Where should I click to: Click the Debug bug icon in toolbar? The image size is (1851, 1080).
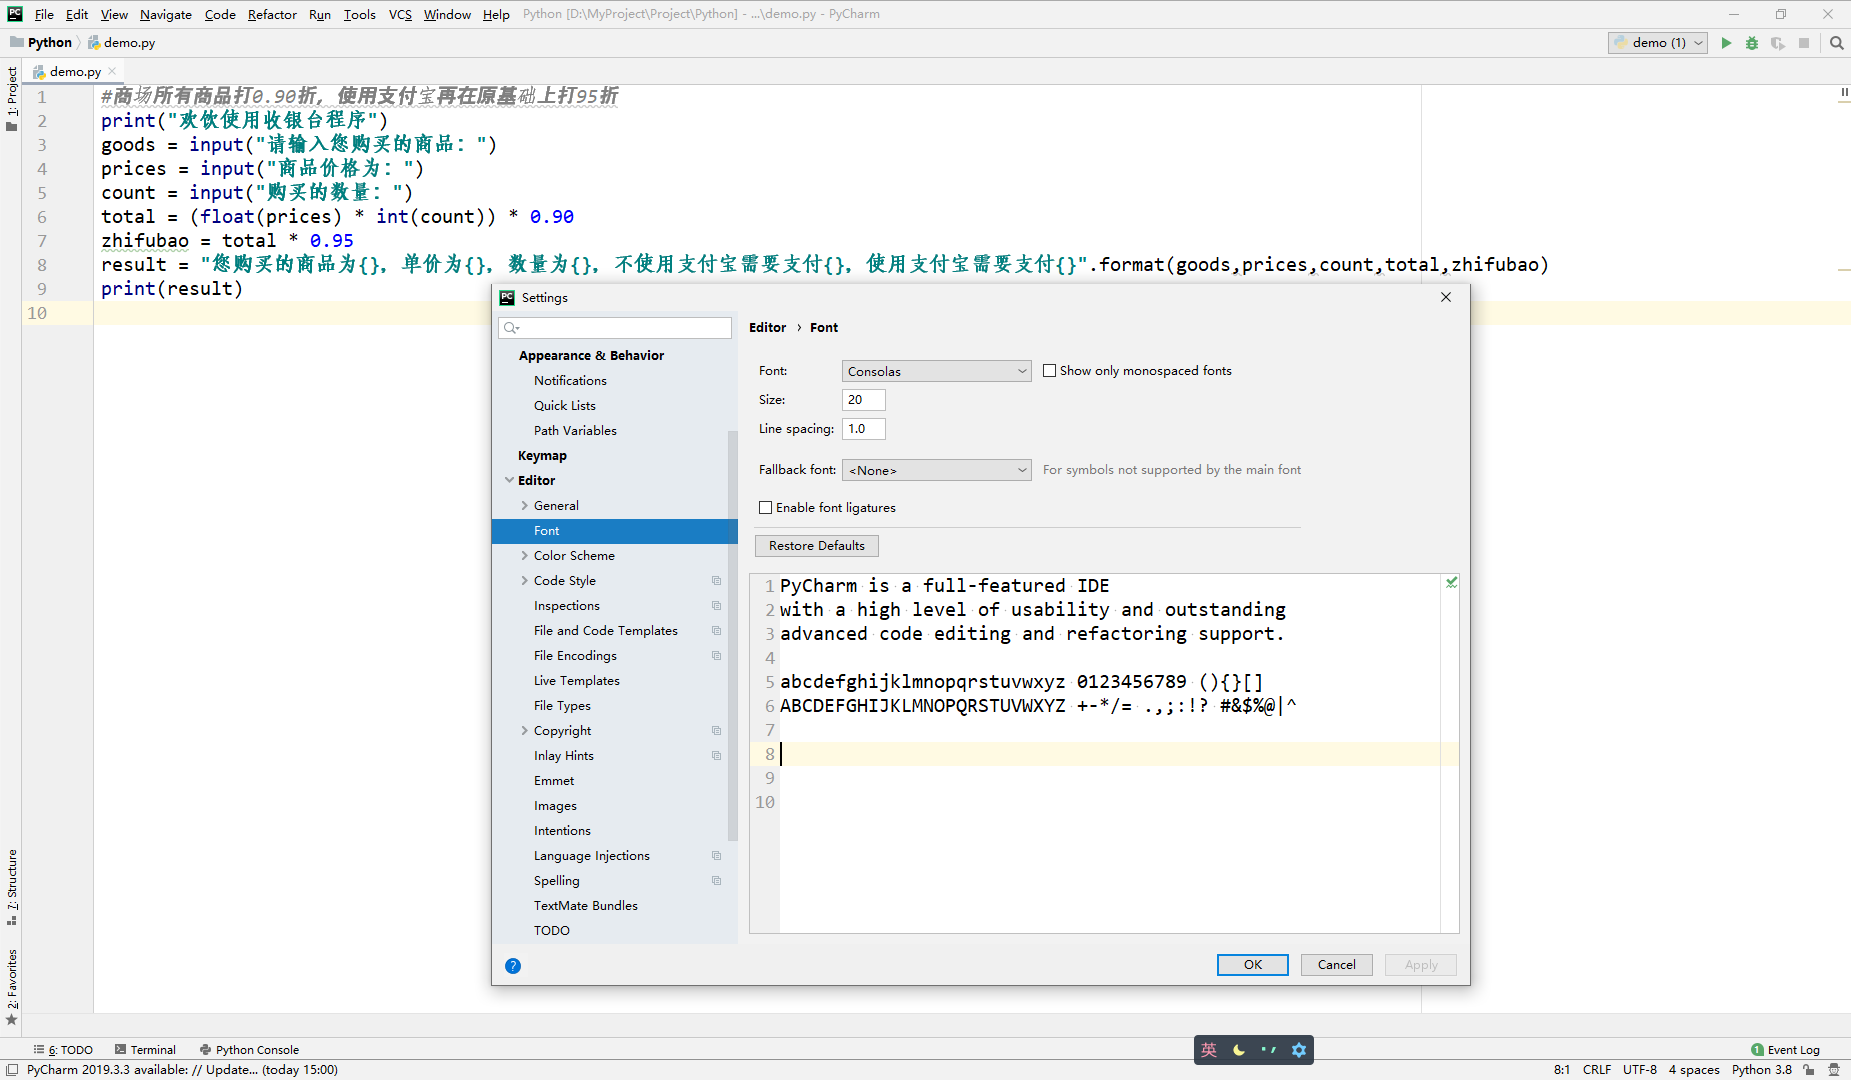(1752, 43)
